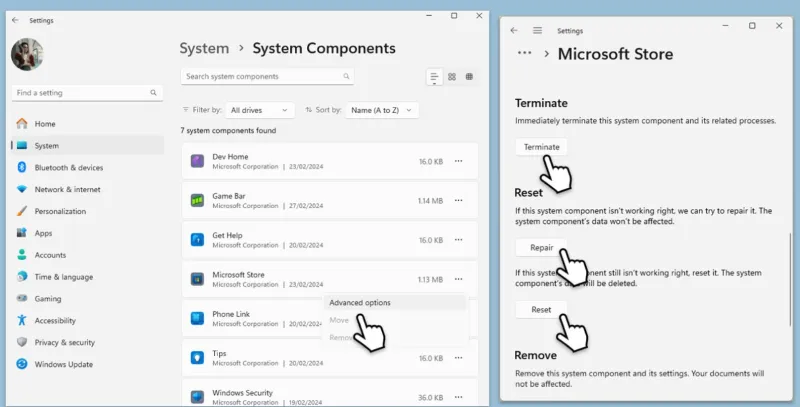Switch to grid view layout

452,77
